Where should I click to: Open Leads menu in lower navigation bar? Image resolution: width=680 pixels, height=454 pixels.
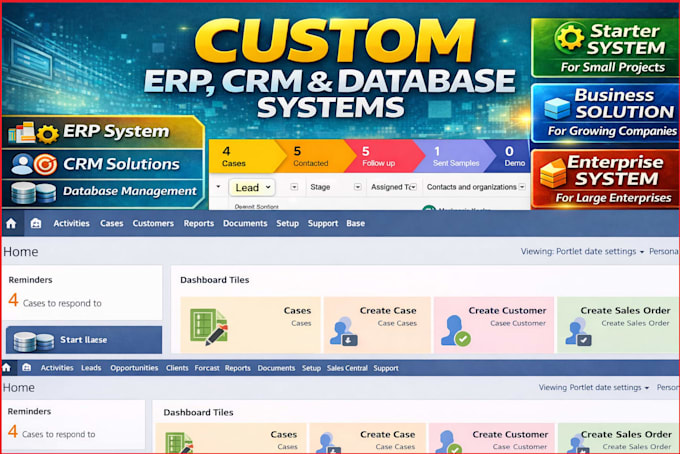click(x=91, y=368)
